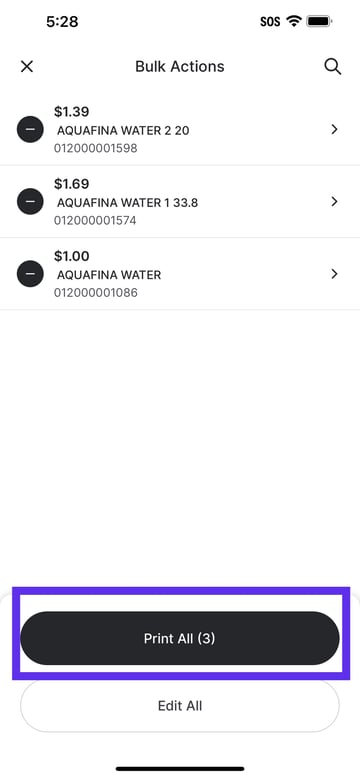Tap the Bulk Actions title
The height and width of the screenshot is (778, 360).
[180, 66]
